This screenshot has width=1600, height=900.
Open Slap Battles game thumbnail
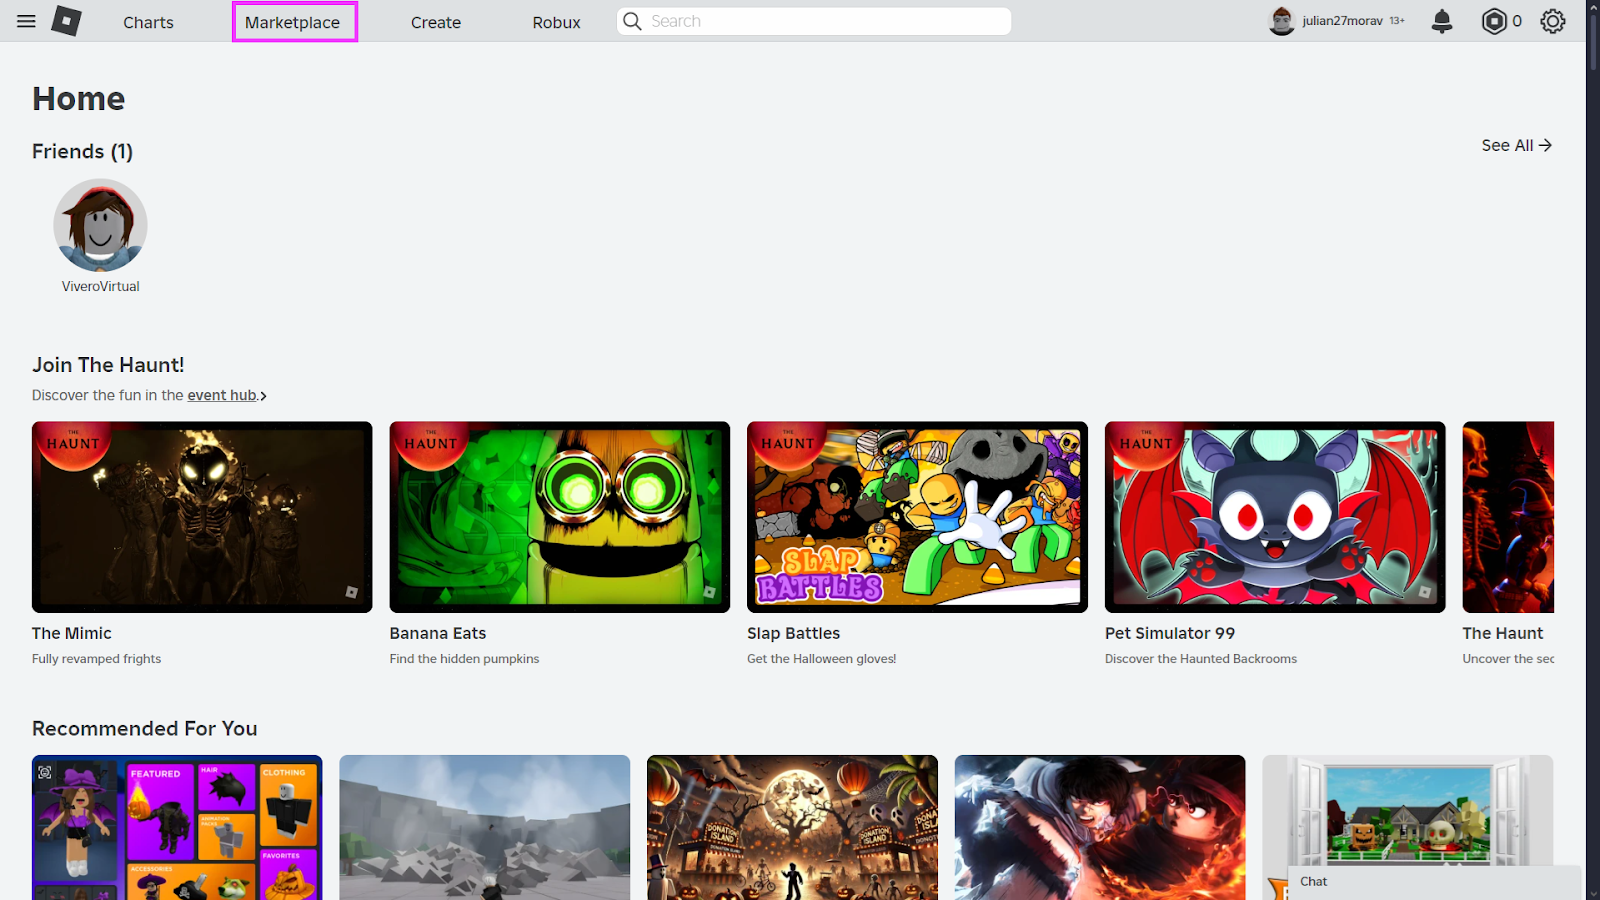[917, 517]
